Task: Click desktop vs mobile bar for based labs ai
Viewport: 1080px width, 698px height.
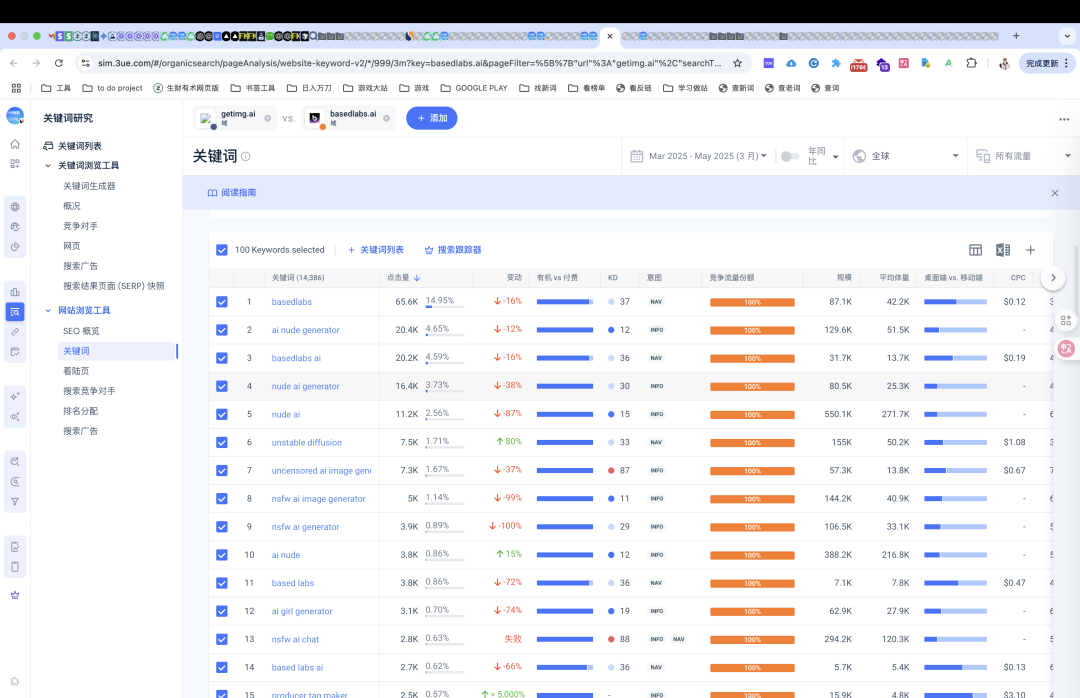Action: 955,667
